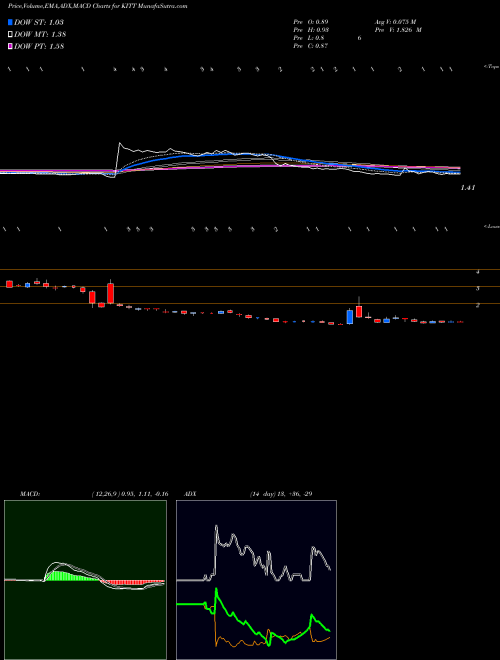Click the white DOW MT legend swatch
500x660 pixels.
[10, 35]
